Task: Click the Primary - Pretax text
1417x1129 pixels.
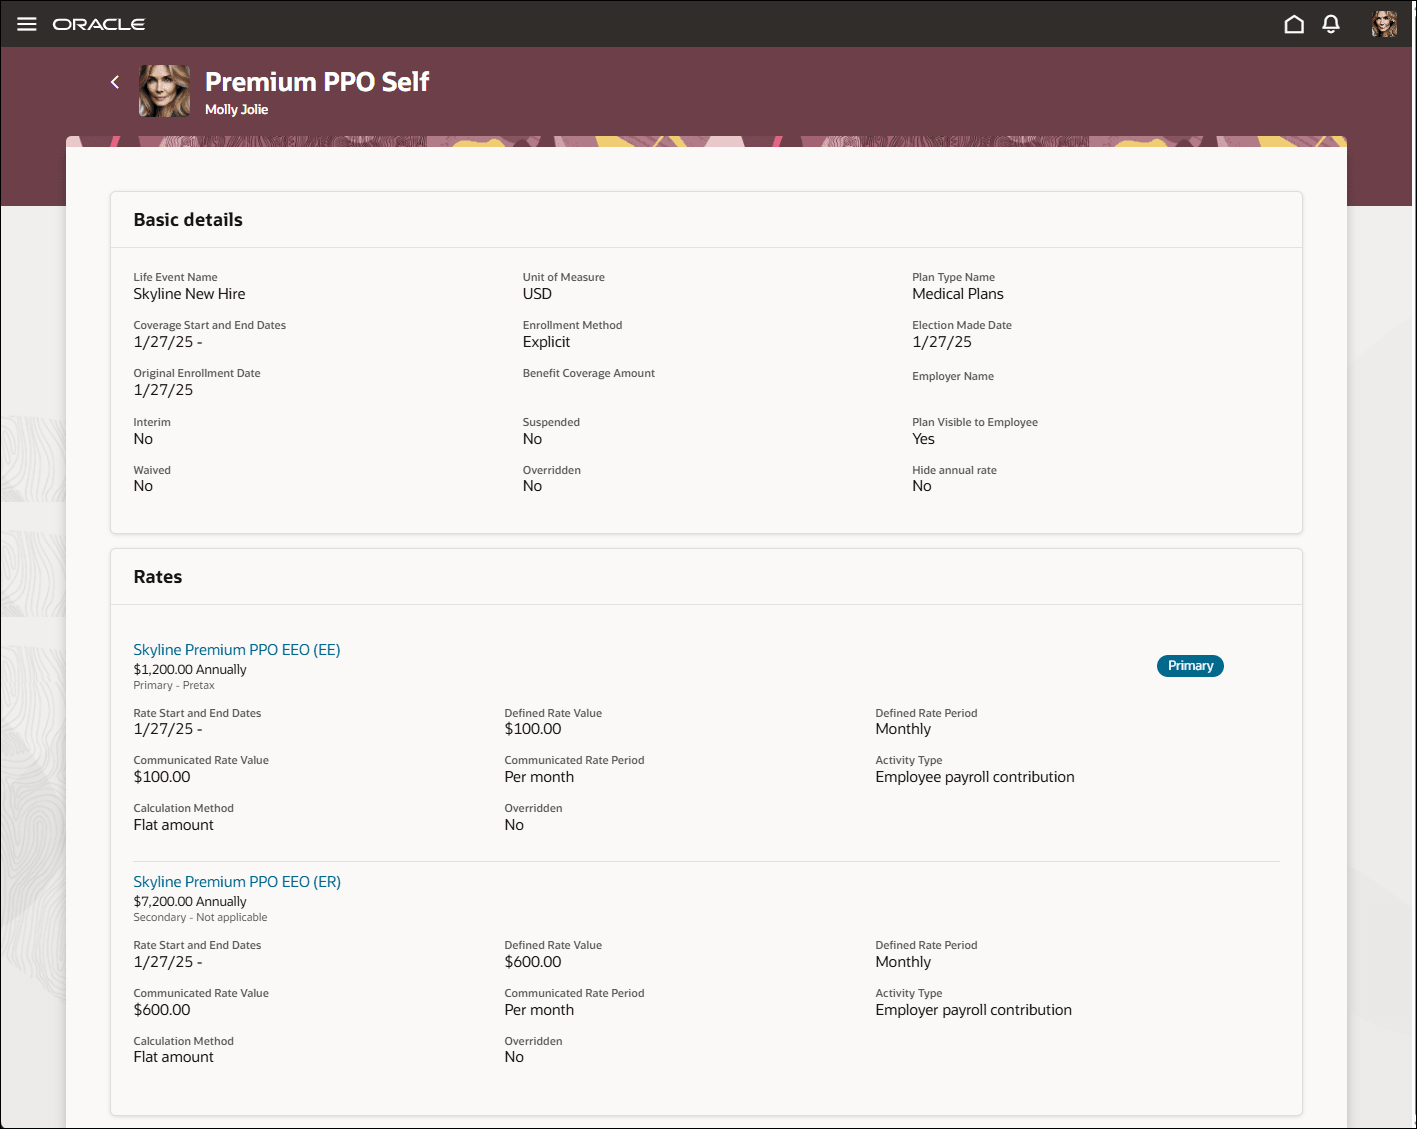Action: tap(174, 686)
